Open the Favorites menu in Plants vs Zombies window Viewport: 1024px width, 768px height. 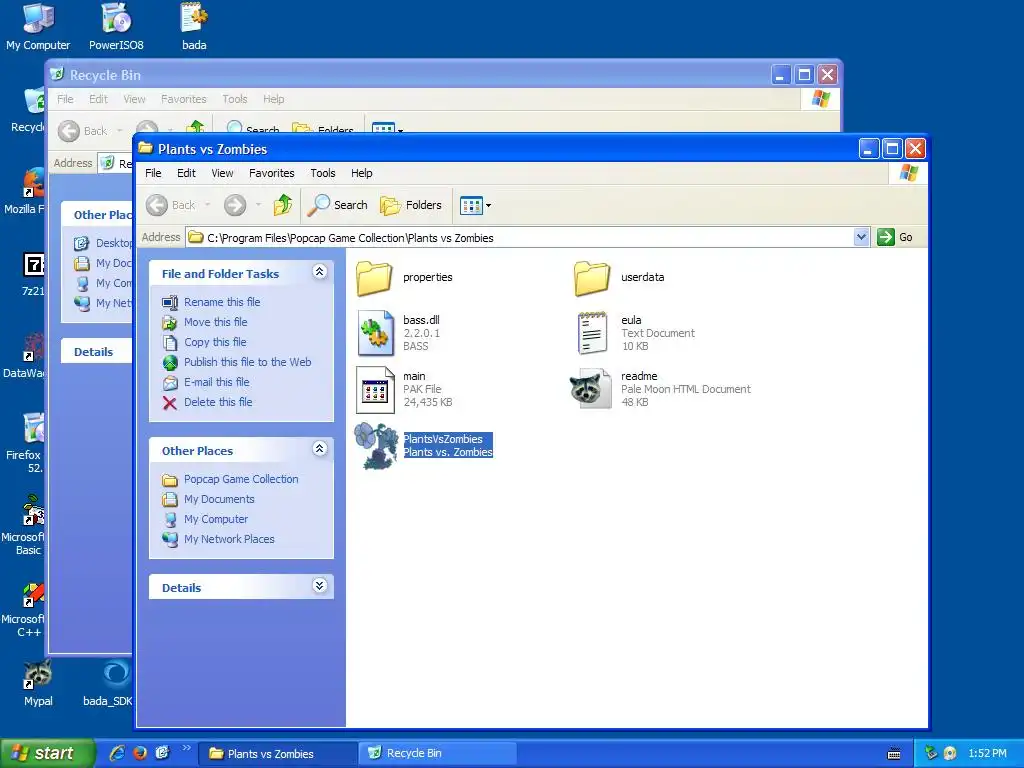click(272, 173)
